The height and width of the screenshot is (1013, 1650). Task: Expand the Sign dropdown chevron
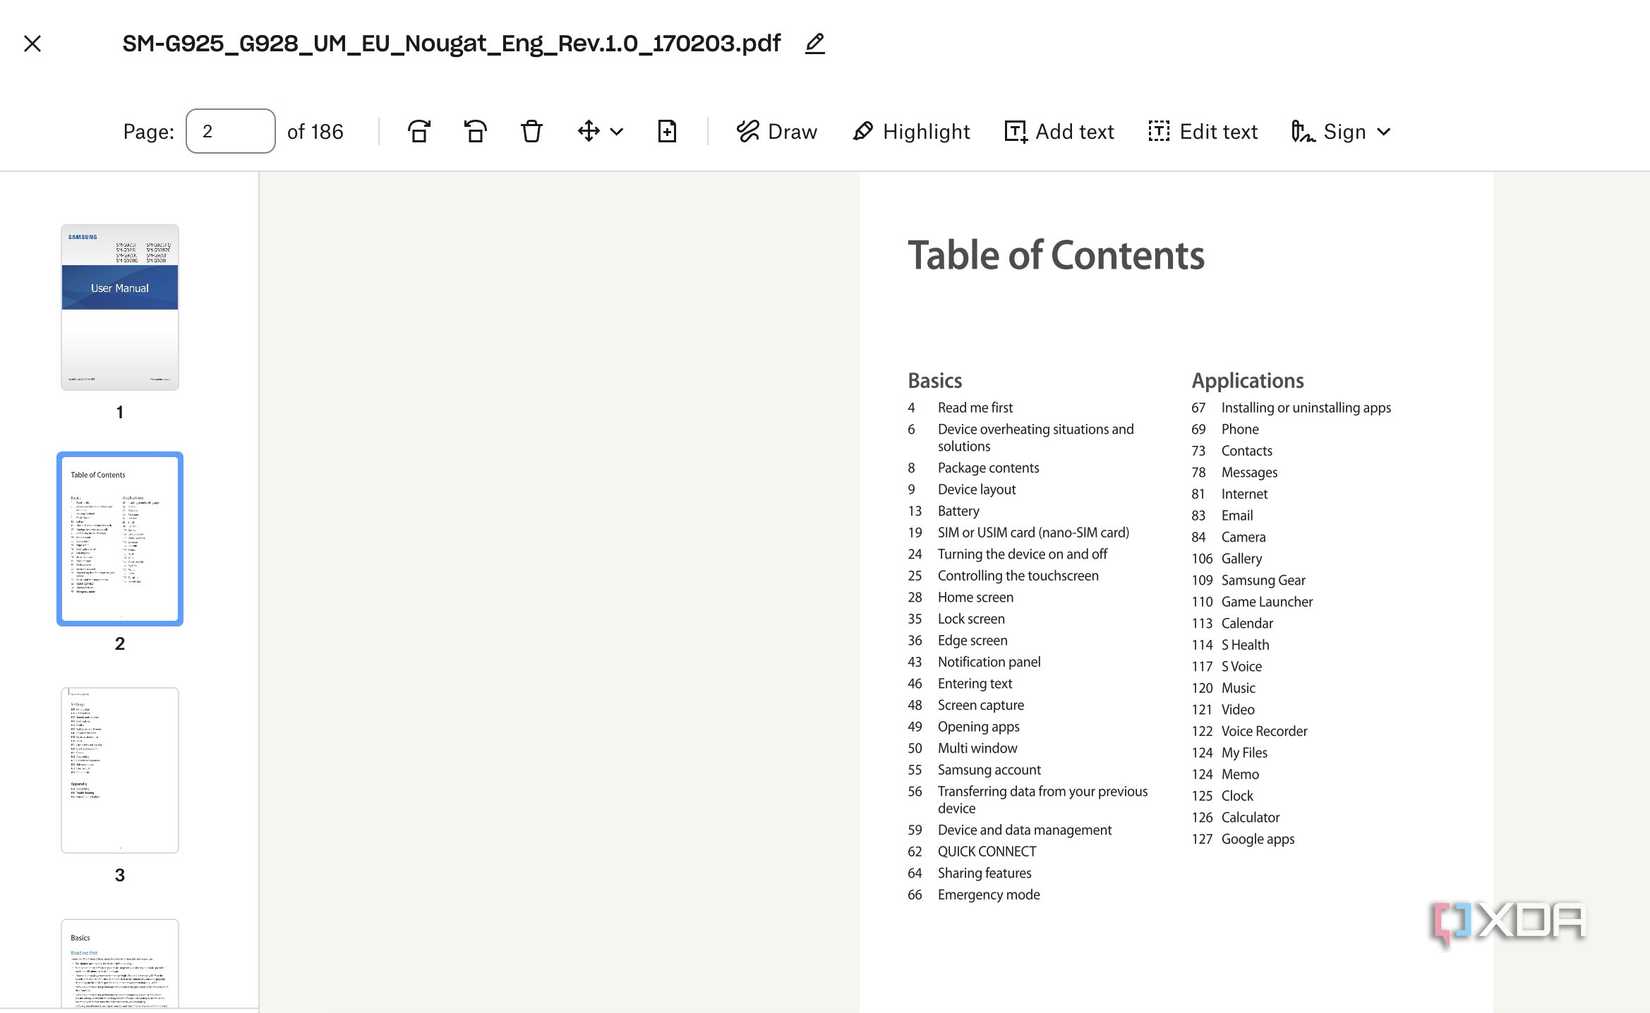pyautogui.click(x=1384, y=132)
